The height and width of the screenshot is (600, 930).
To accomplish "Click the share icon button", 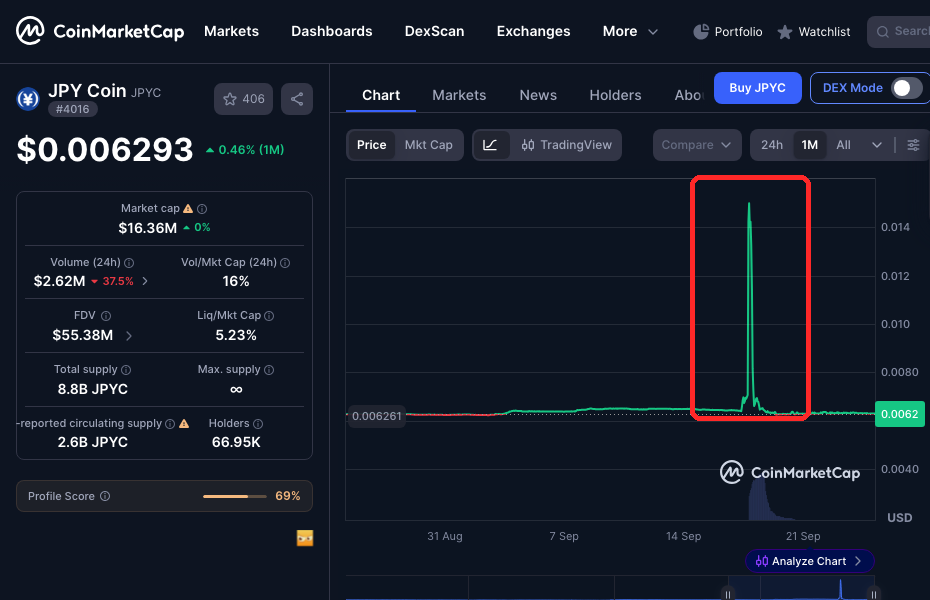I will click(x=297, y=99).
